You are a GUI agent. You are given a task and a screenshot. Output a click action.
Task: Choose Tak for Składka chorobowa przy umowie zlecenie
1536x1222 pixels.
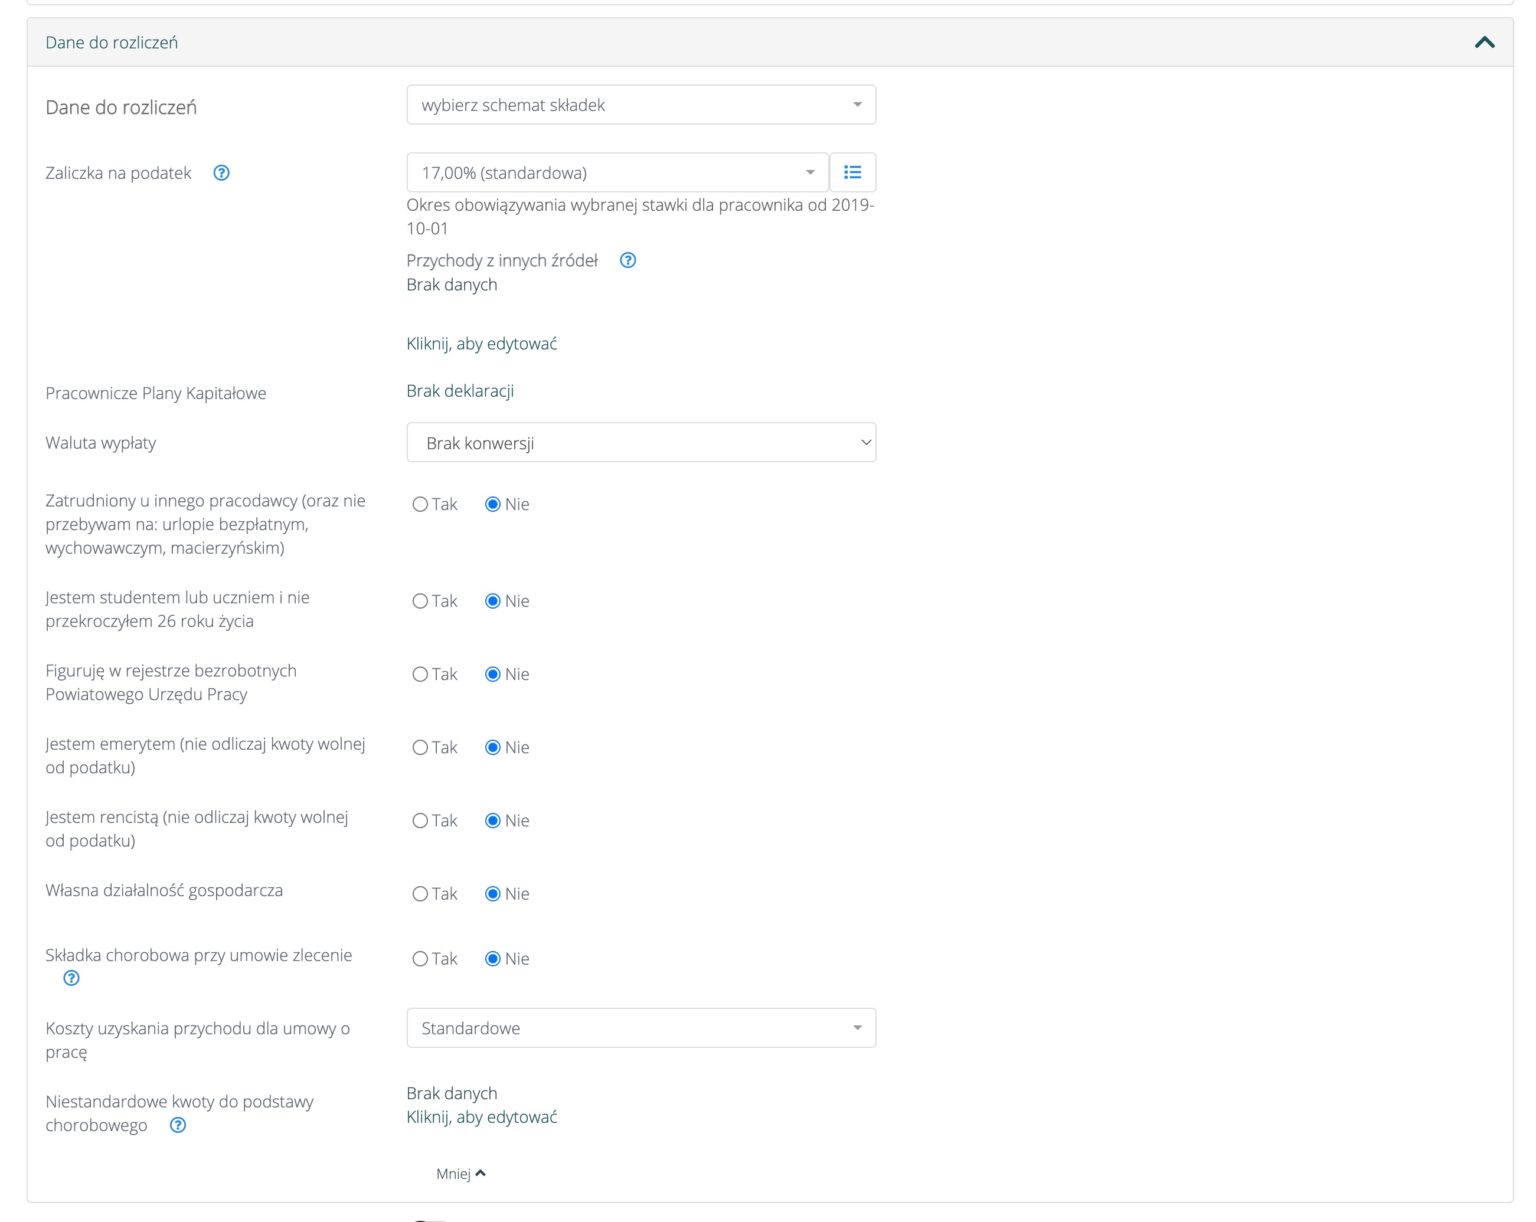[421, 960]
